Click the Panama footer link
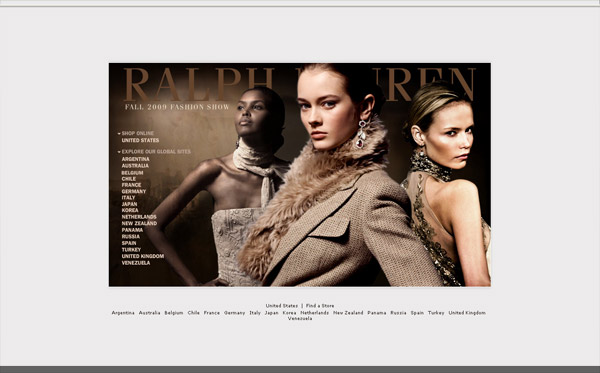This screenshot has height=373, width=600. pos(377,313)
